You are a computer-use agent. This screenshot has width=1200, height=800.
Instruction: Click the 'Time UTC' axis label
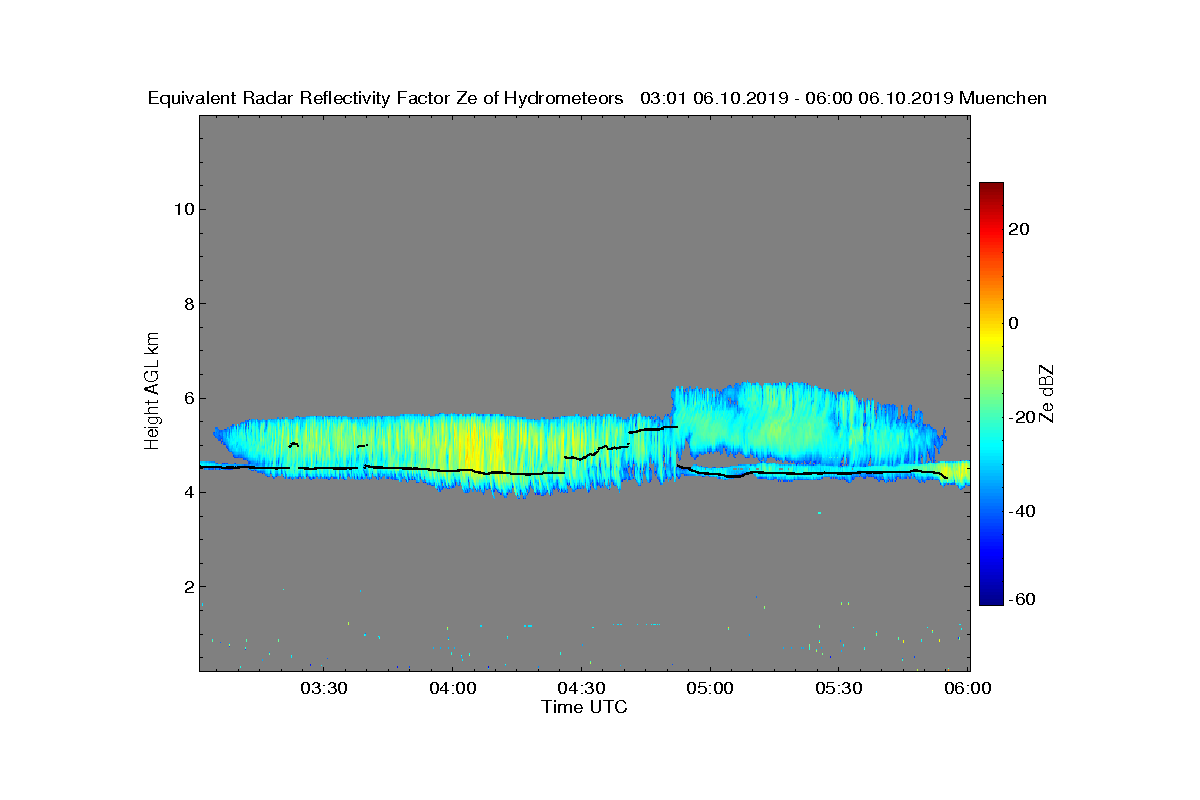click(x=584, y=707)
